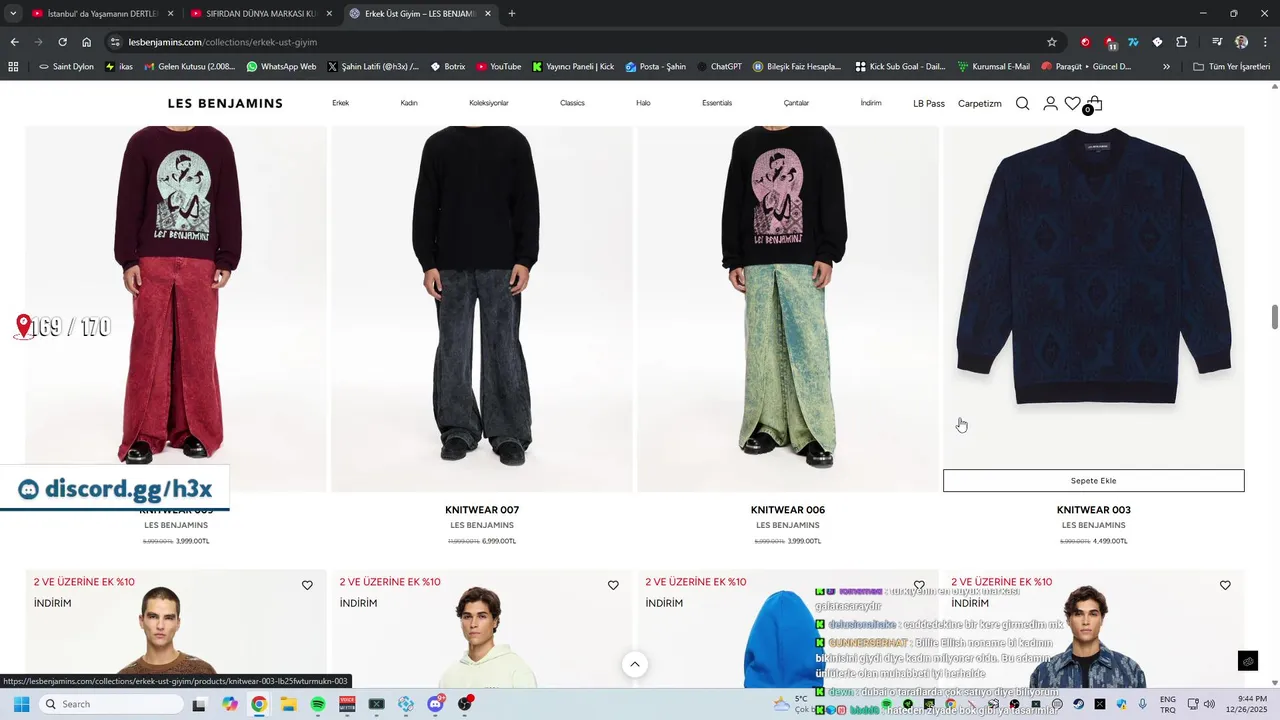This screenshot has height=720, width=1280.
Task: Open the Saint Dylon bookmark
Action: (66, 67)
